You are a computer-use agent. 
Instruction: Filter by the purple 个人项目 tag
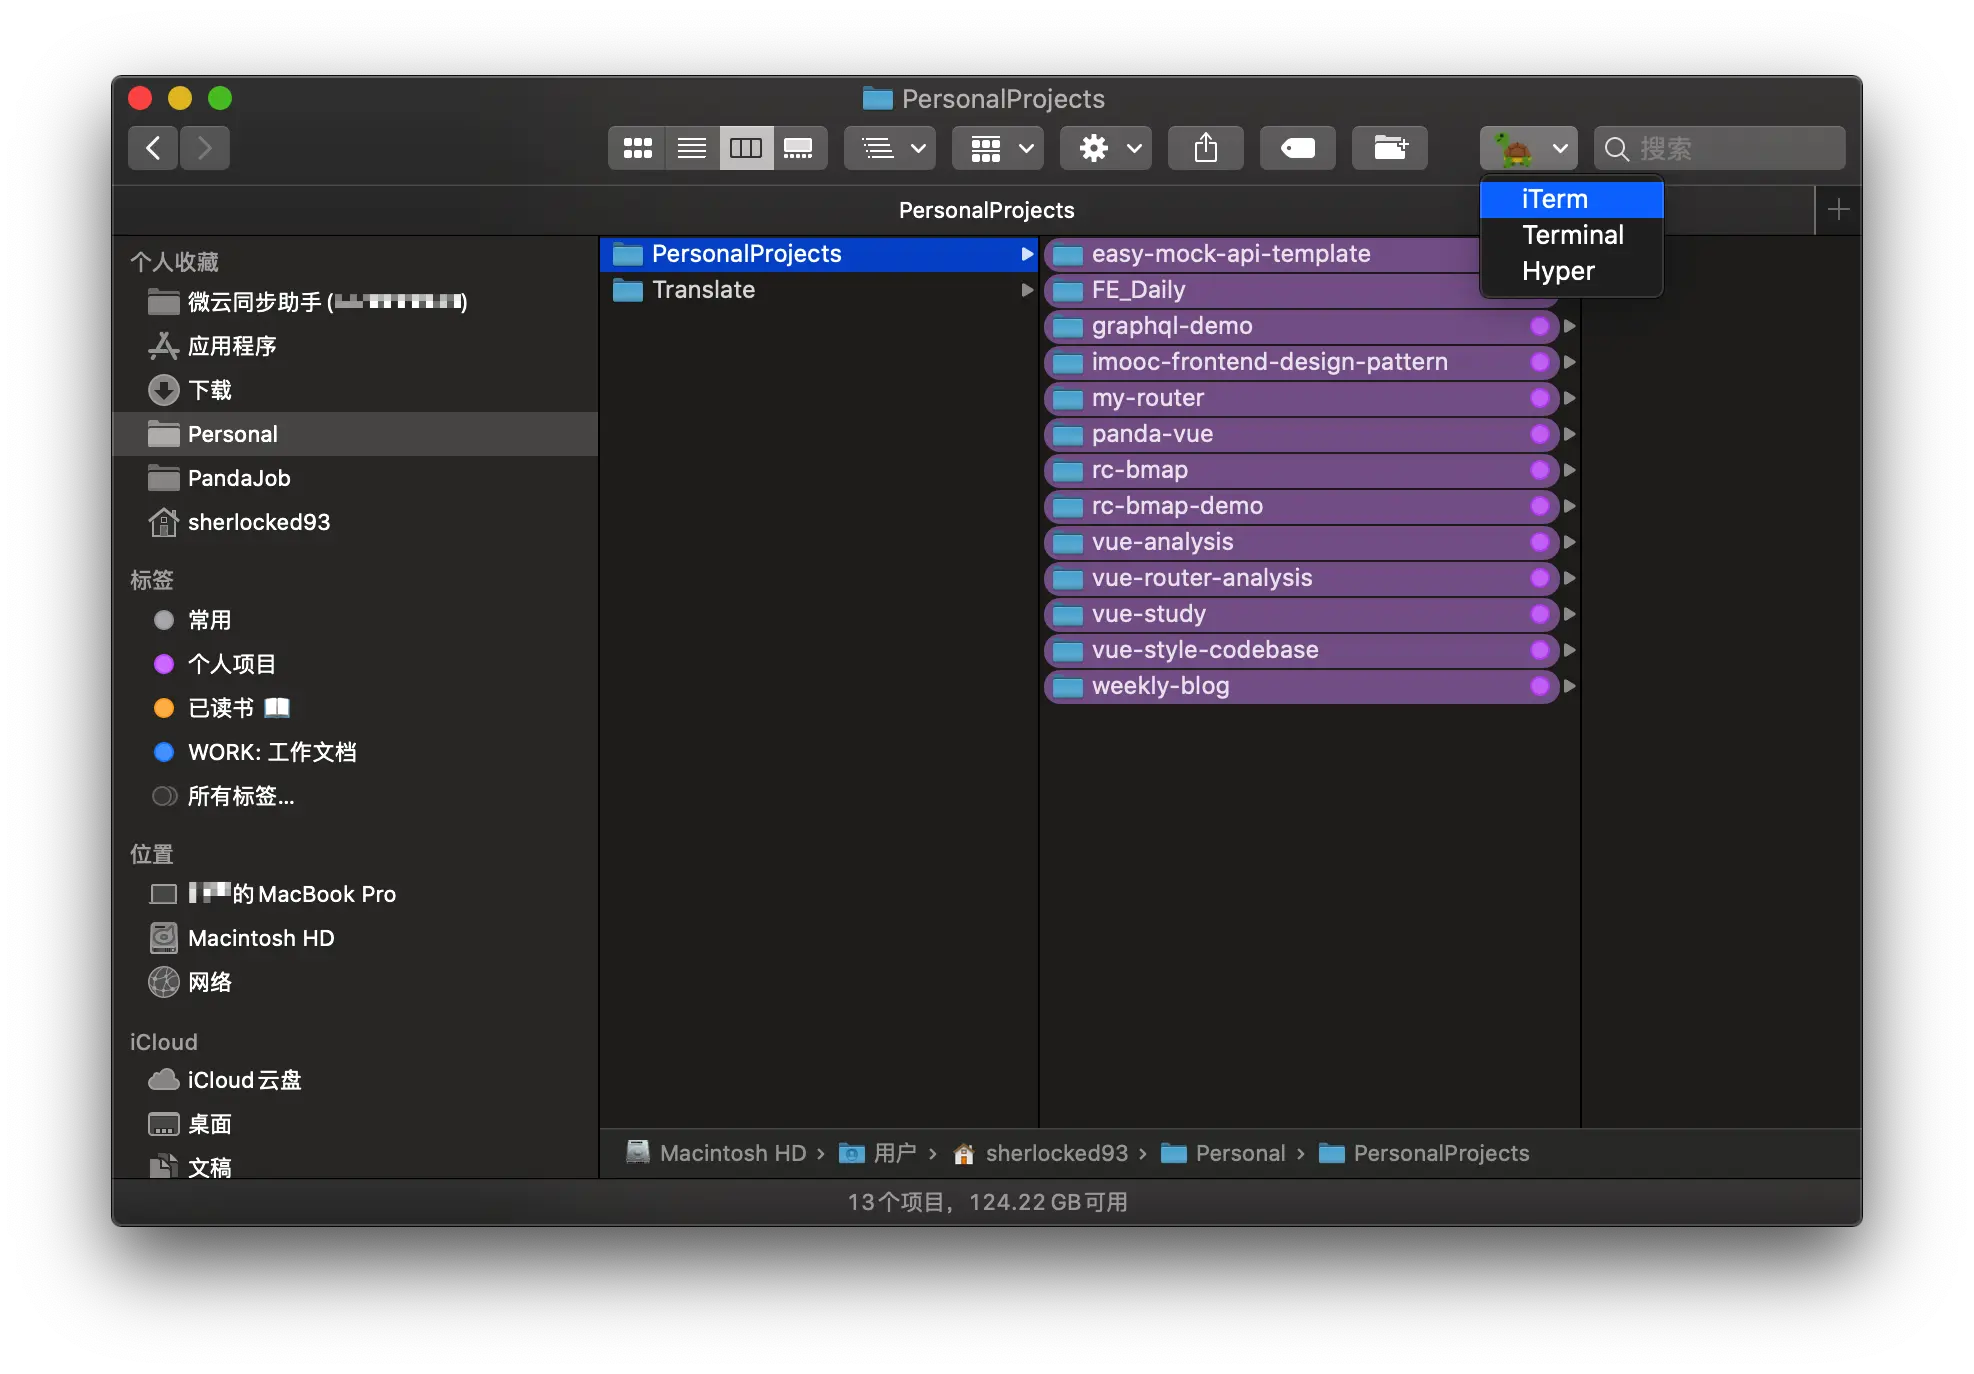pos(355,664)
